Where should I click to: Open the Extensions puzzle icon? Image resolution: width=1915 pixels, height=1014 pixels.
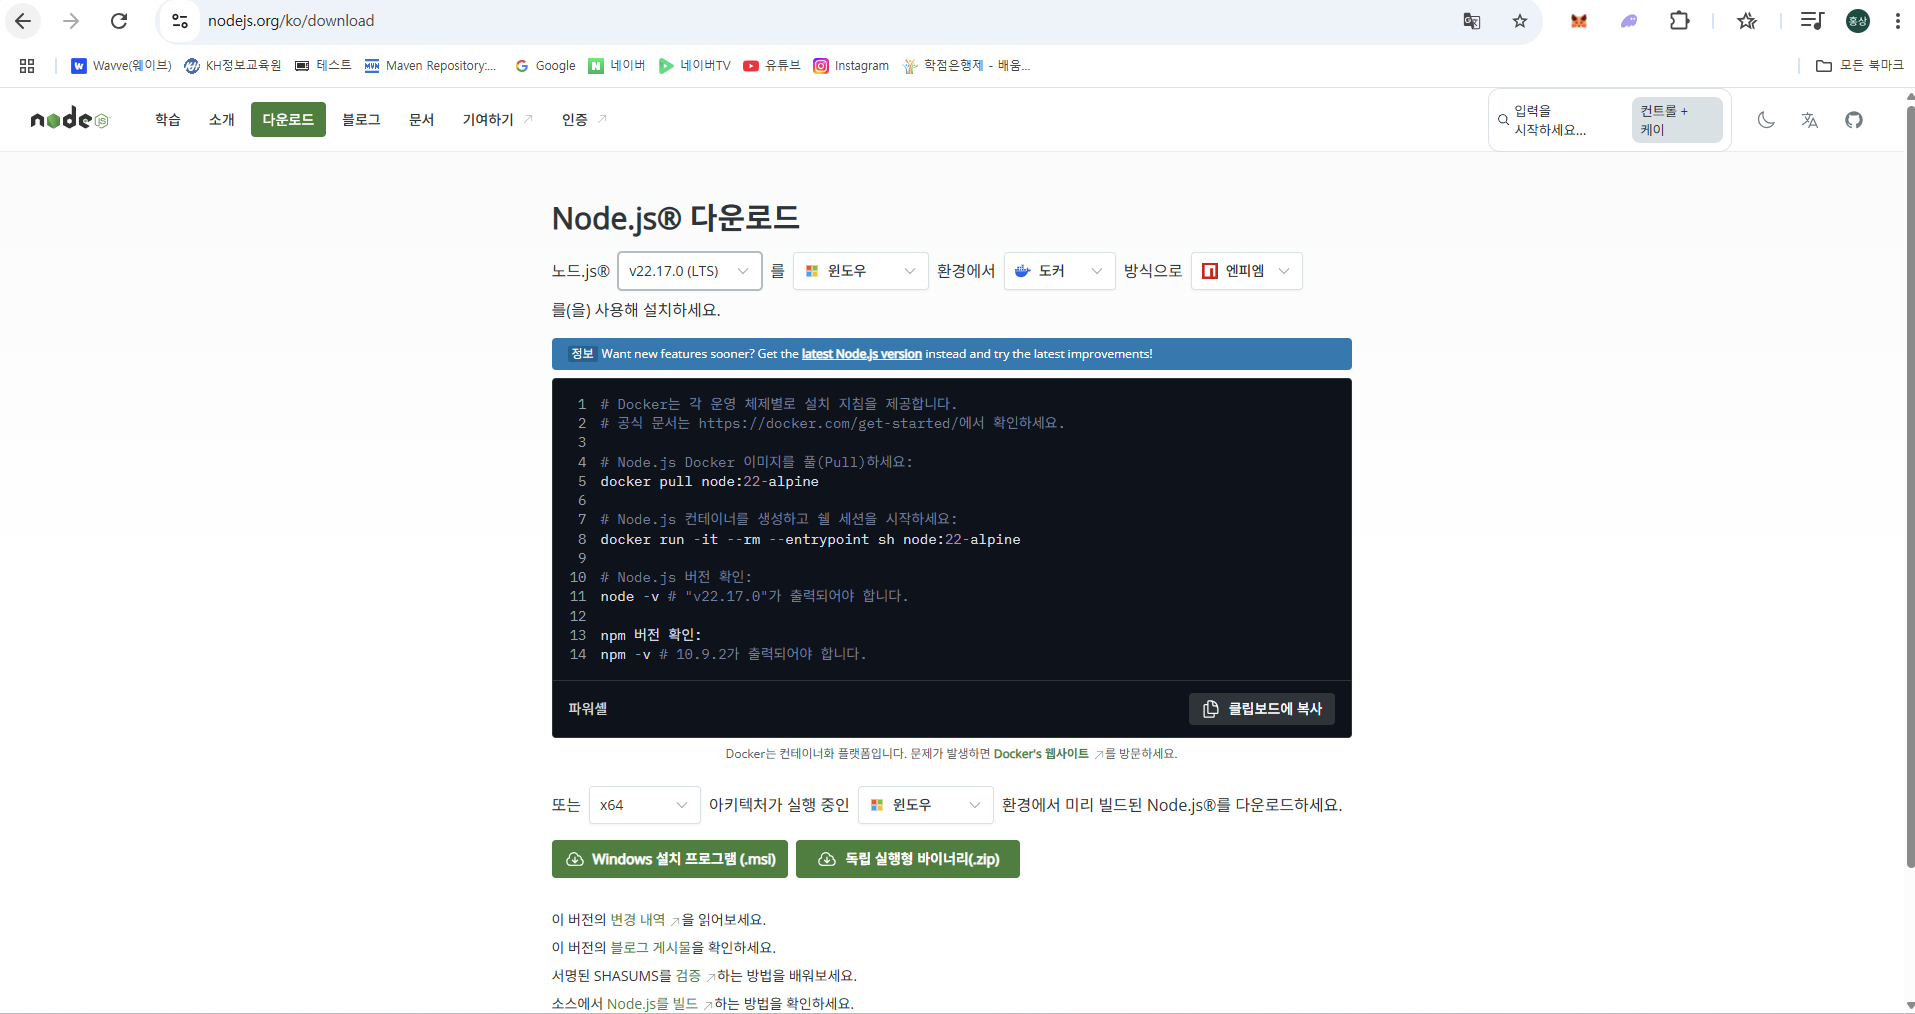pos(1680,21)
